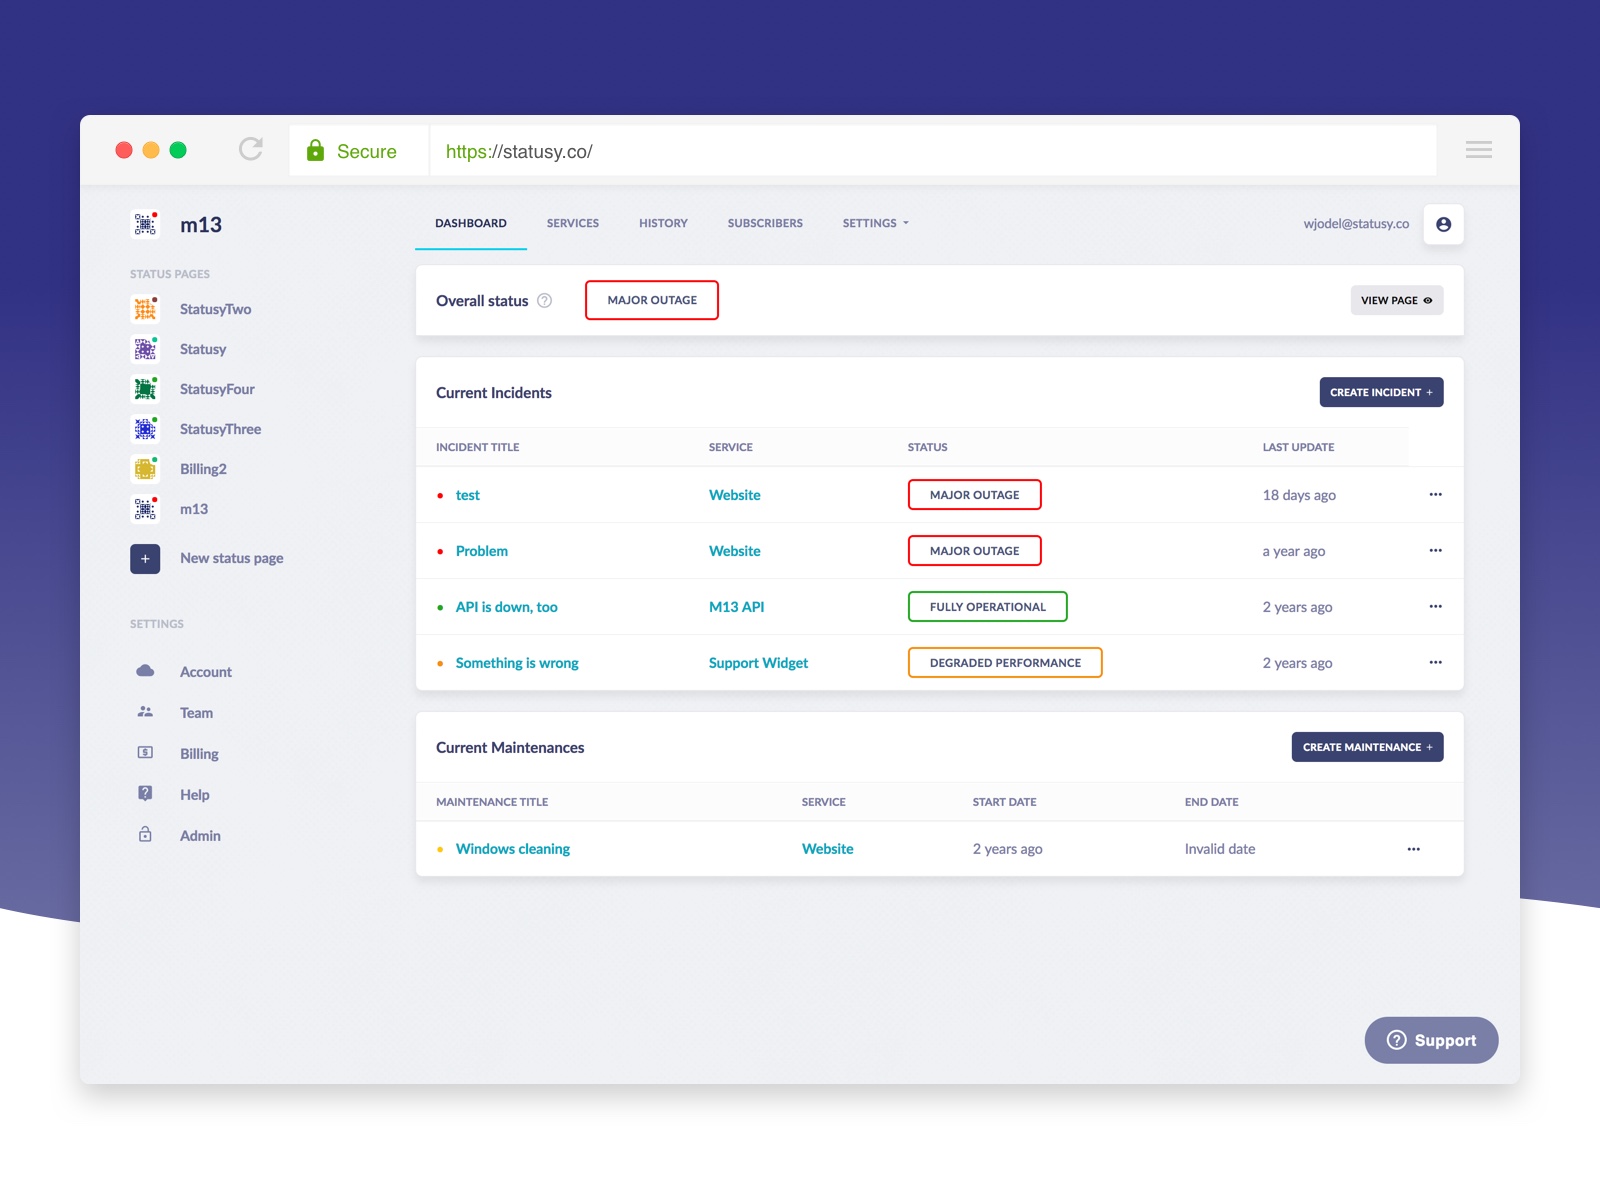Screen dimensions: 1600x1200
Task: Open Website service in Problem incident row
Action: click(735, 551)
